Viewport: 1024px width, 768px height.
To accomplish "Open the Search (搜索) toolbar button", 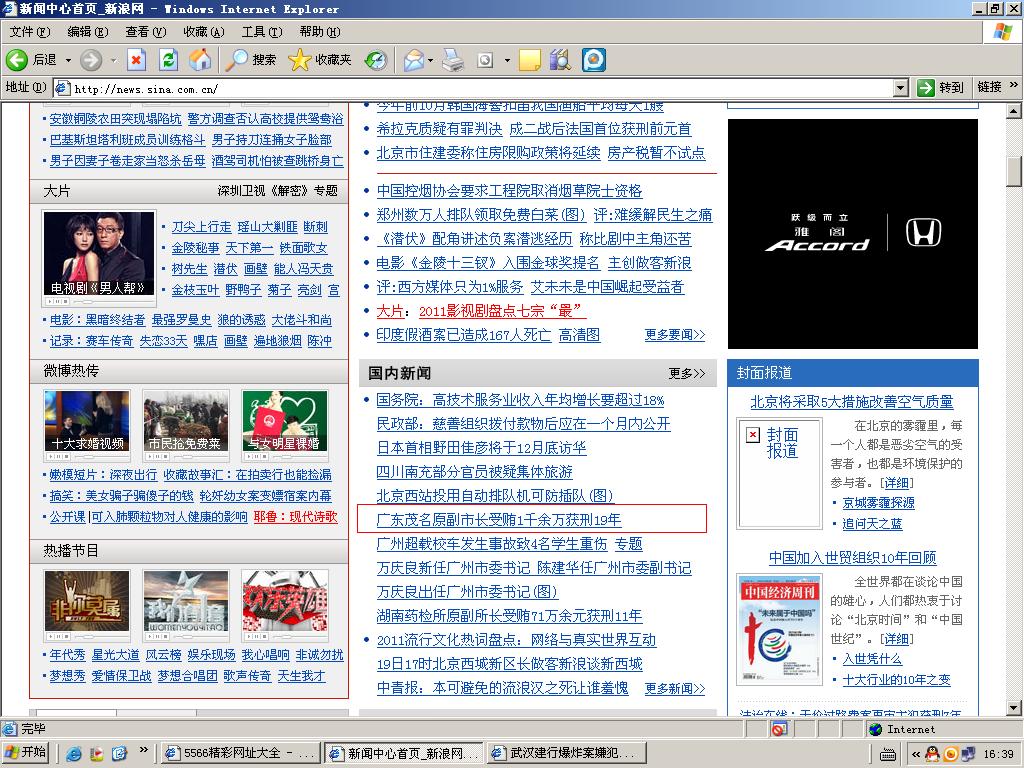I will 251,60.
